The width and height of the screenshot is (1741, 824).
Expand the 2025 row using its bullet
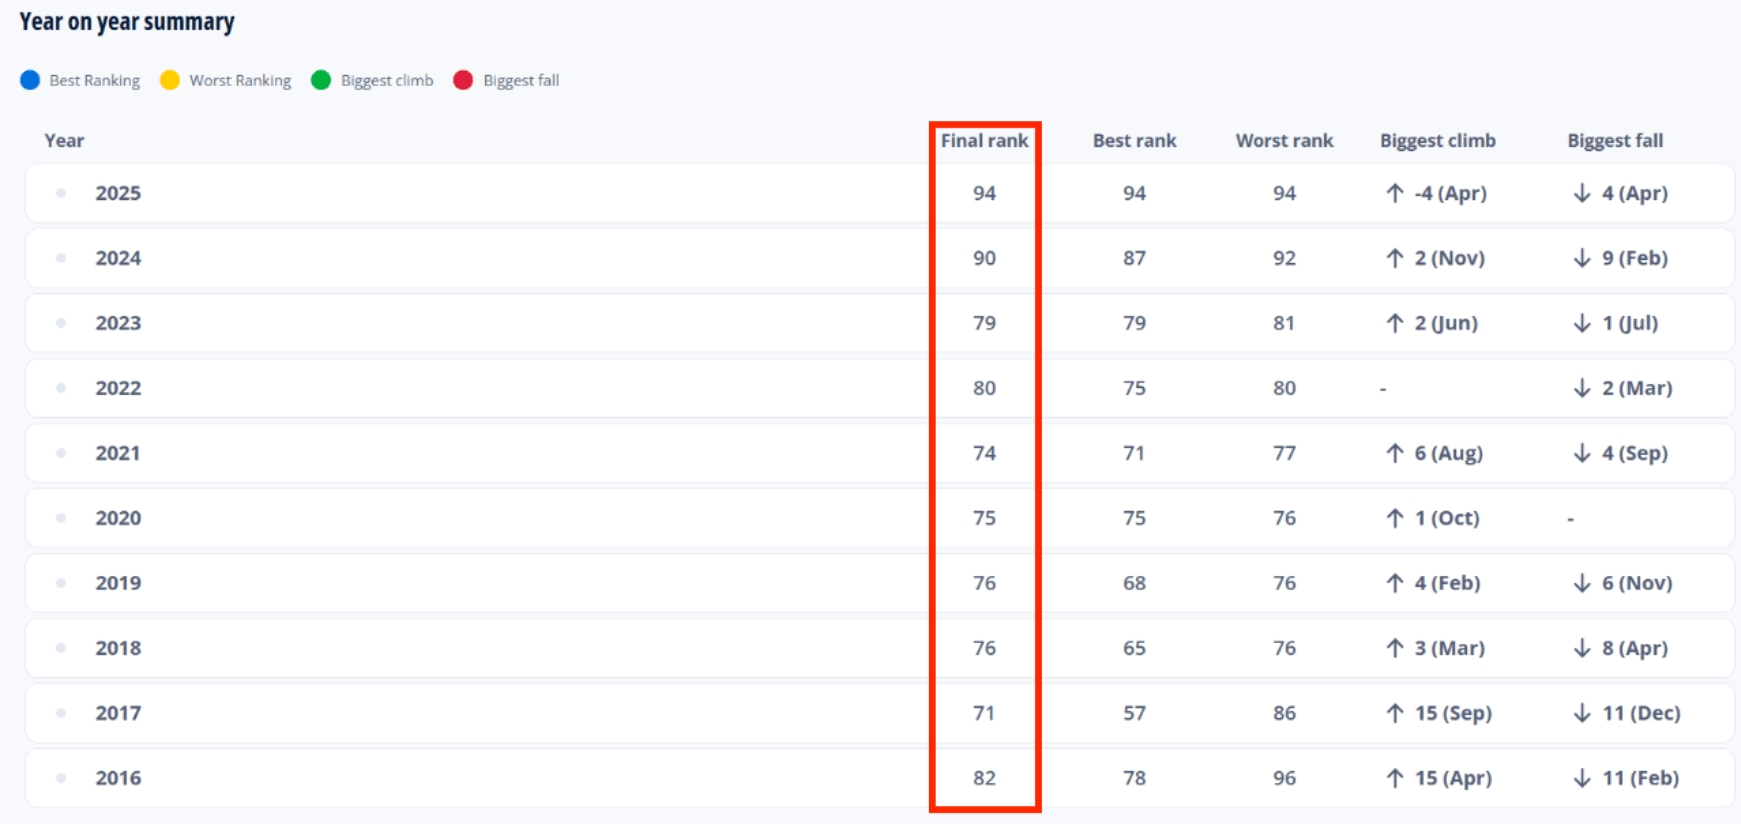coord(61,193)
